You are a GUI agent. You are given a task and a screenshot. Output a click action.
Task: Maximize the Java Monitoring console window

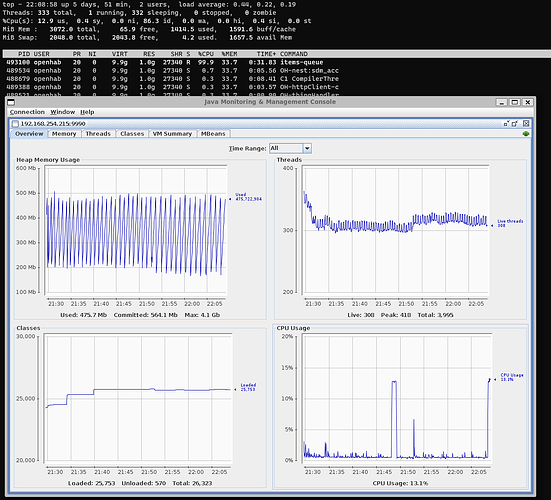click(x=514, y=102)
